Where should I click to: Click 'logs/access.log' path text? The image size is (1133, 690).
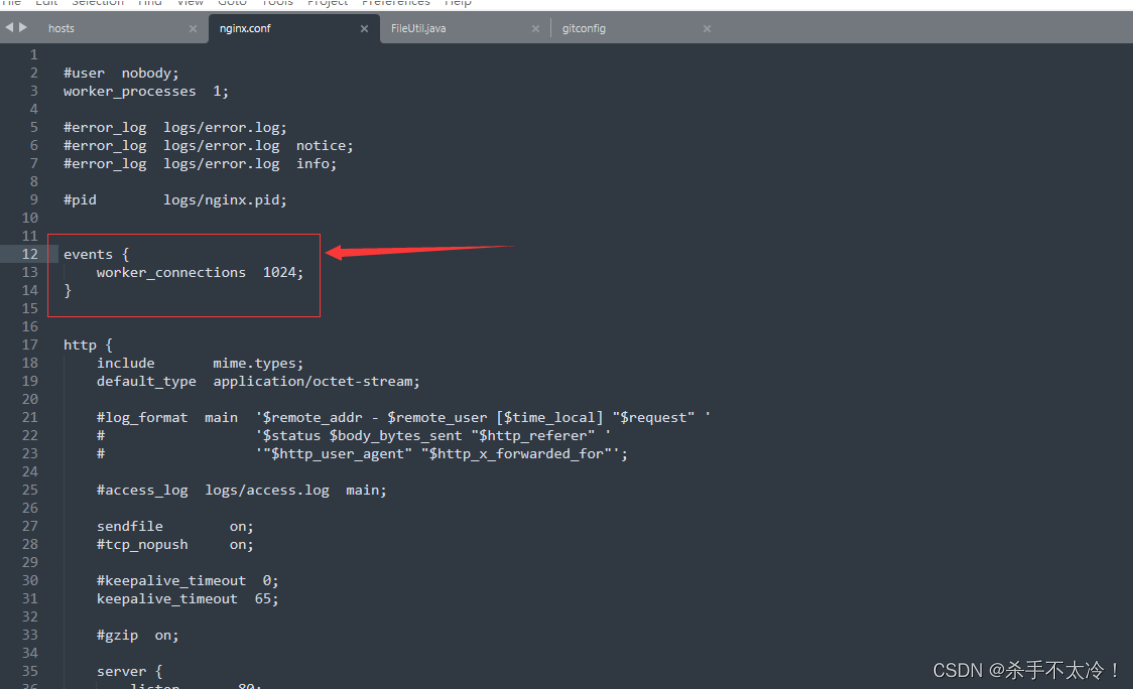[267, 491]
